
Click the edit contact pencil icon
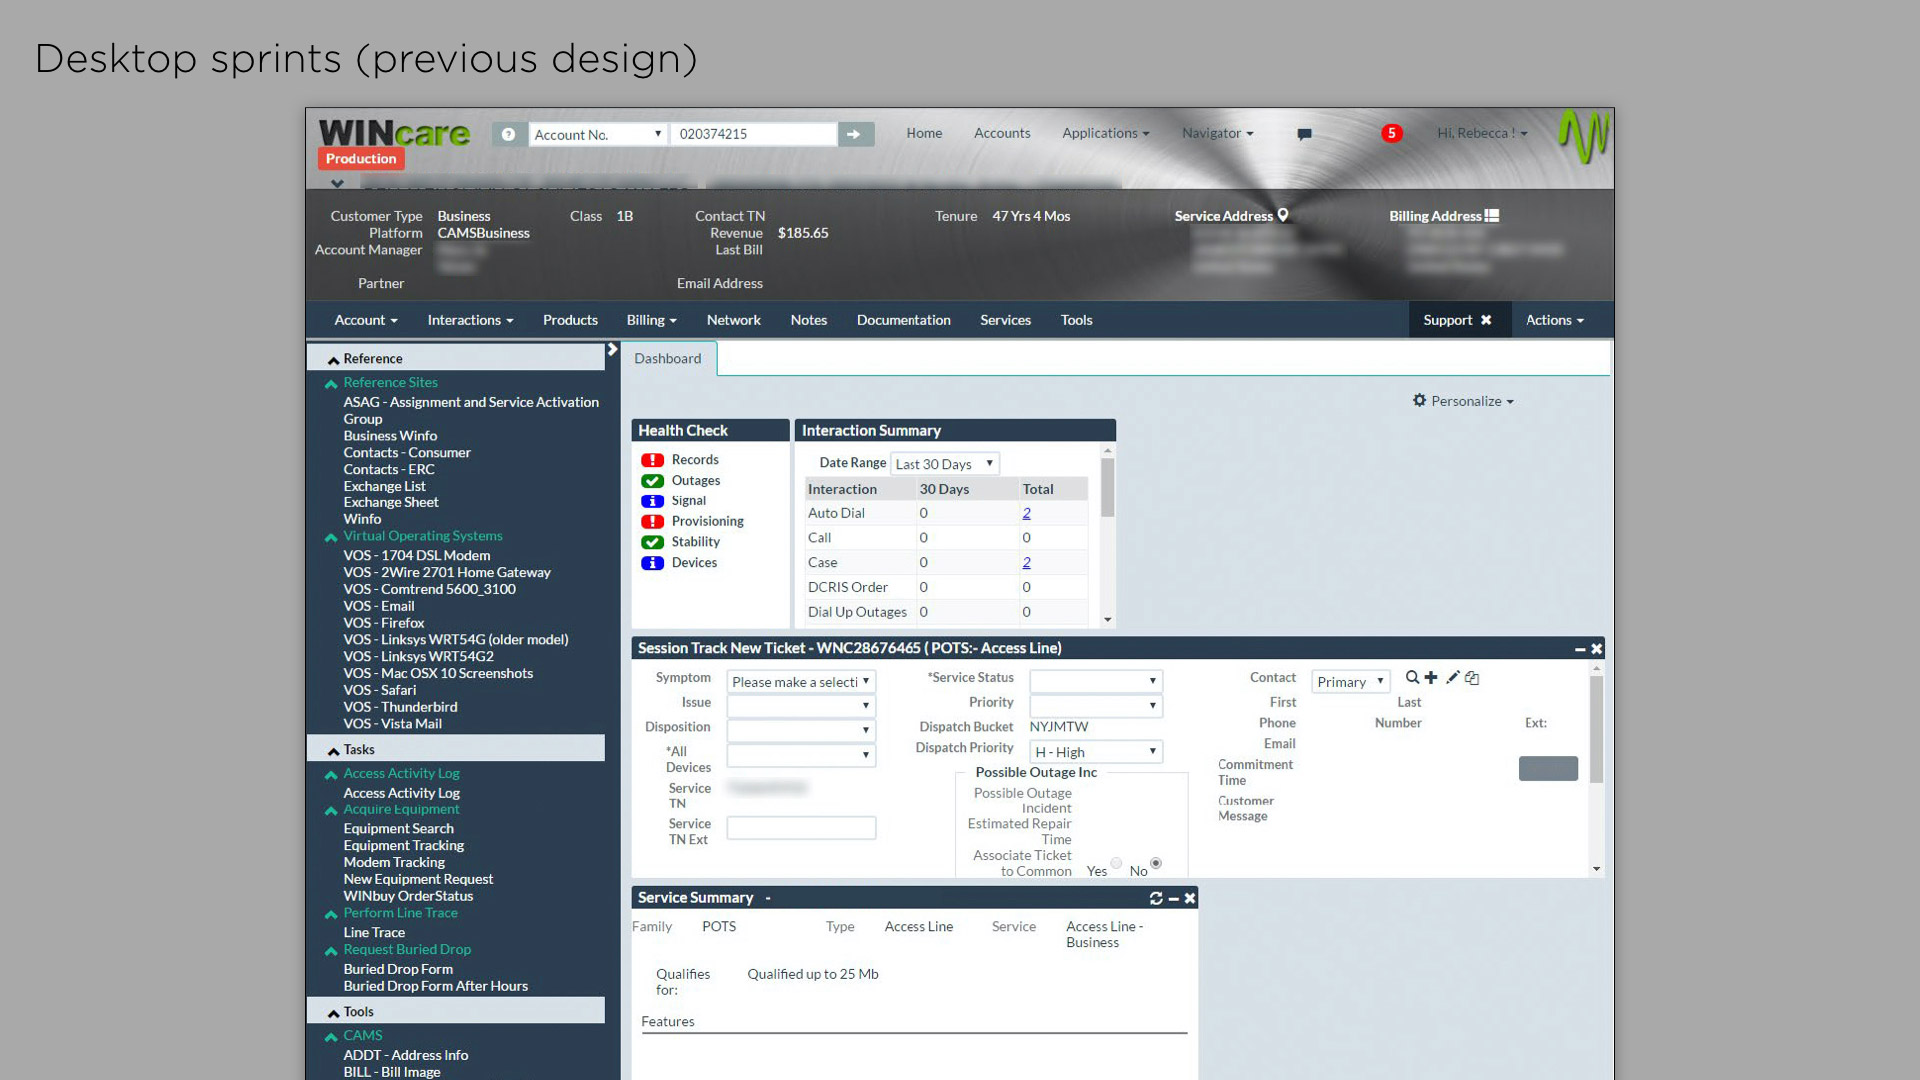1453,678
